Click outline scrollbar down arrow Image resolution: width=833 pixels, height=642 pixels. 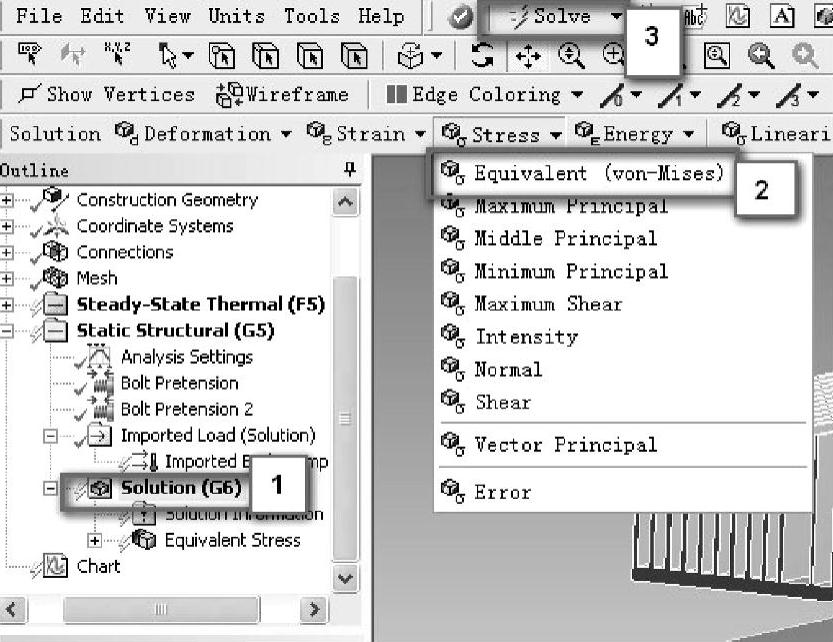[x=345, y=578]
